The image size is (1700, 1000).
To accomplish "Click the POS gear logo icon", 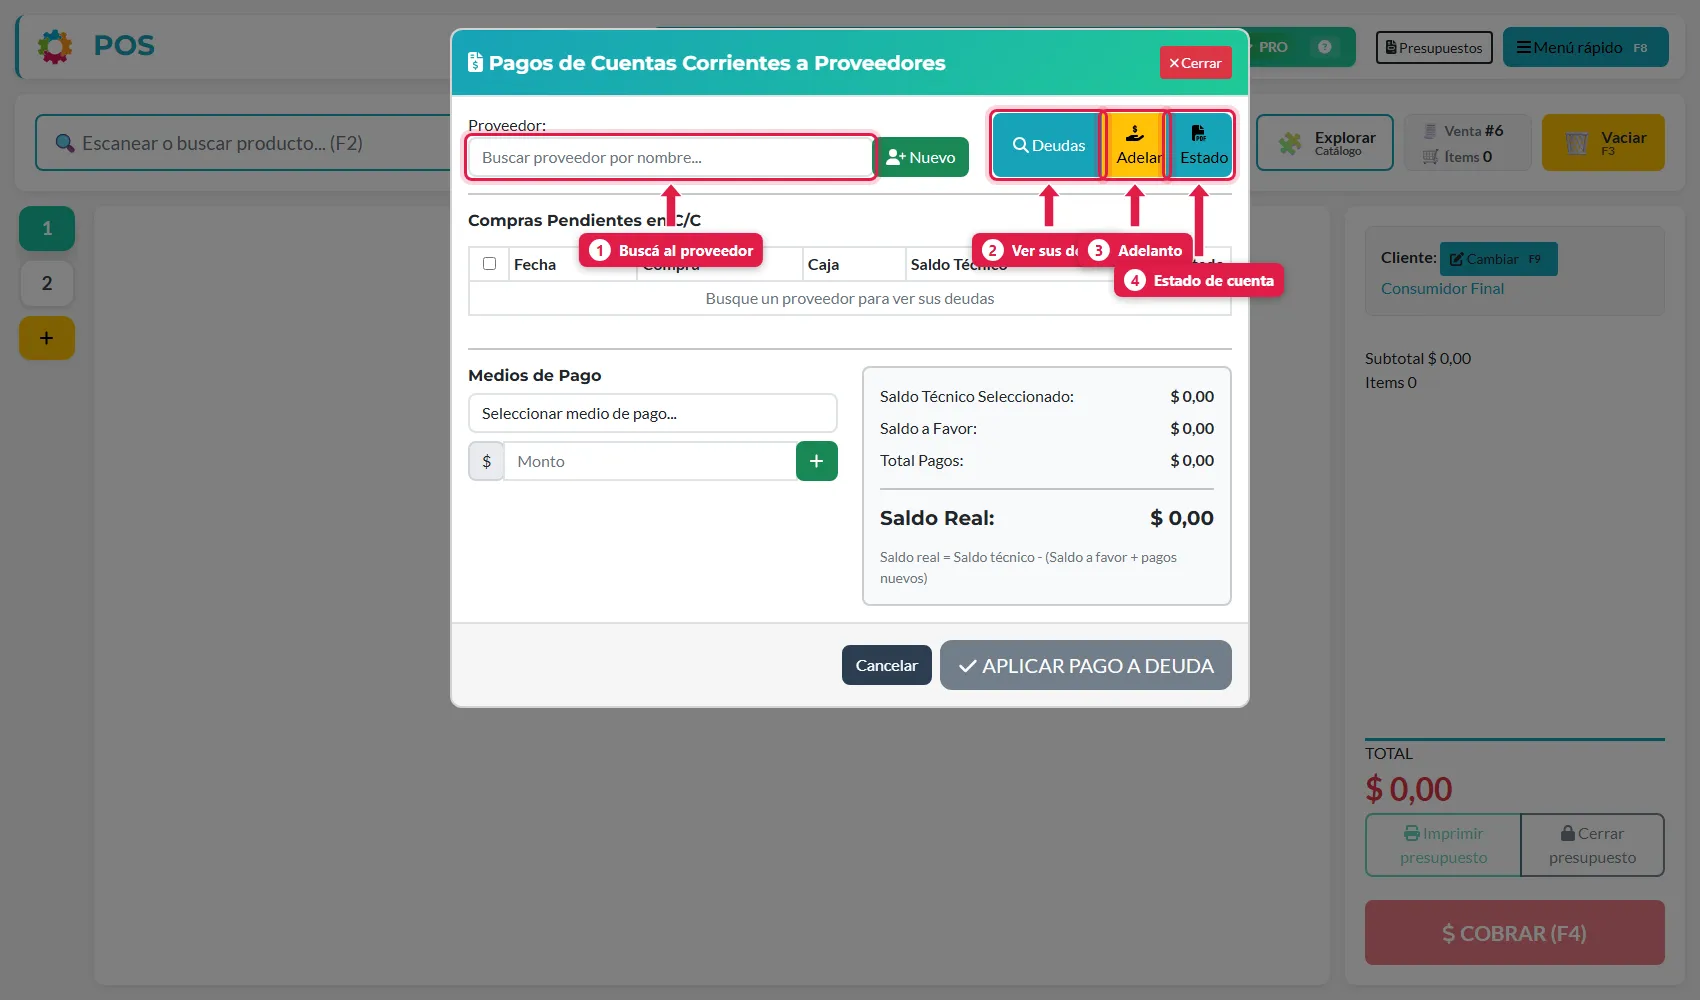I will click(x=55, y=46).
